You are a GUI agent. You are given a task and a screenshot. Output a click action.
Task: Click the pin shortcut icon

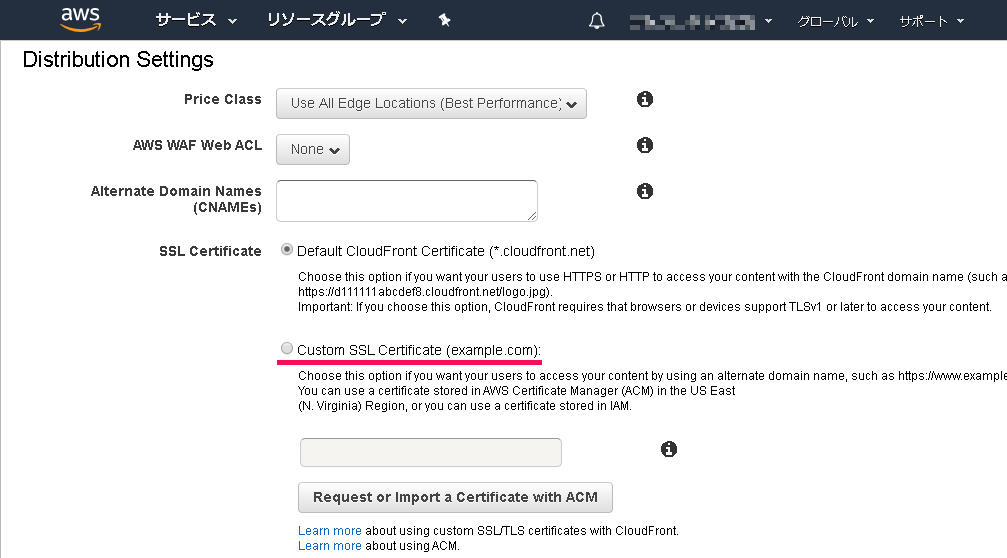coord(444,21)
